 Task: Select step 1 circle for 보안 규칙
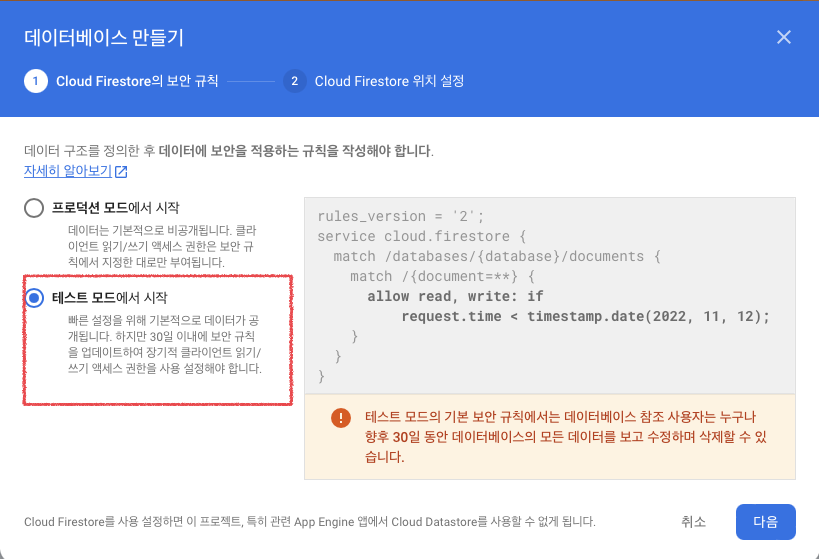coord(36,81)
